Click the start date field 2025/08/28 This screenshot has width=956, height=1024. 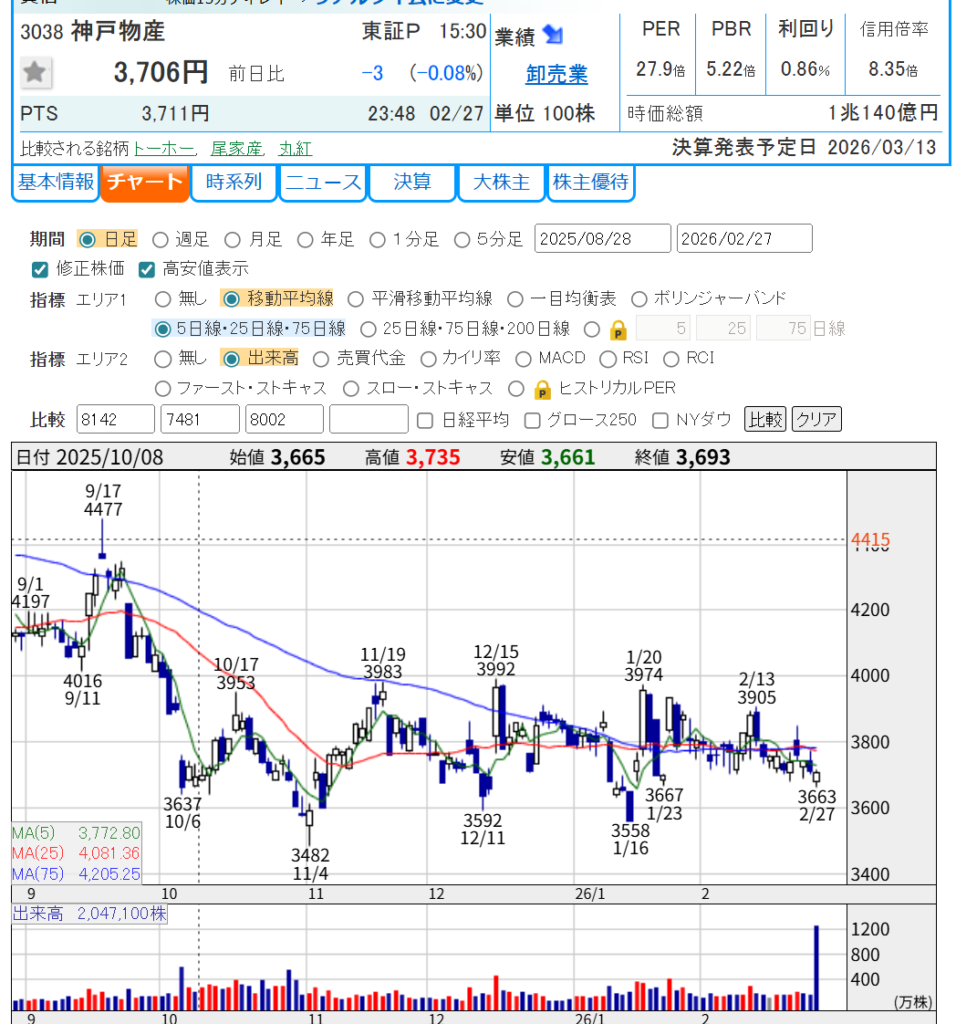click(x=603, y=239)
